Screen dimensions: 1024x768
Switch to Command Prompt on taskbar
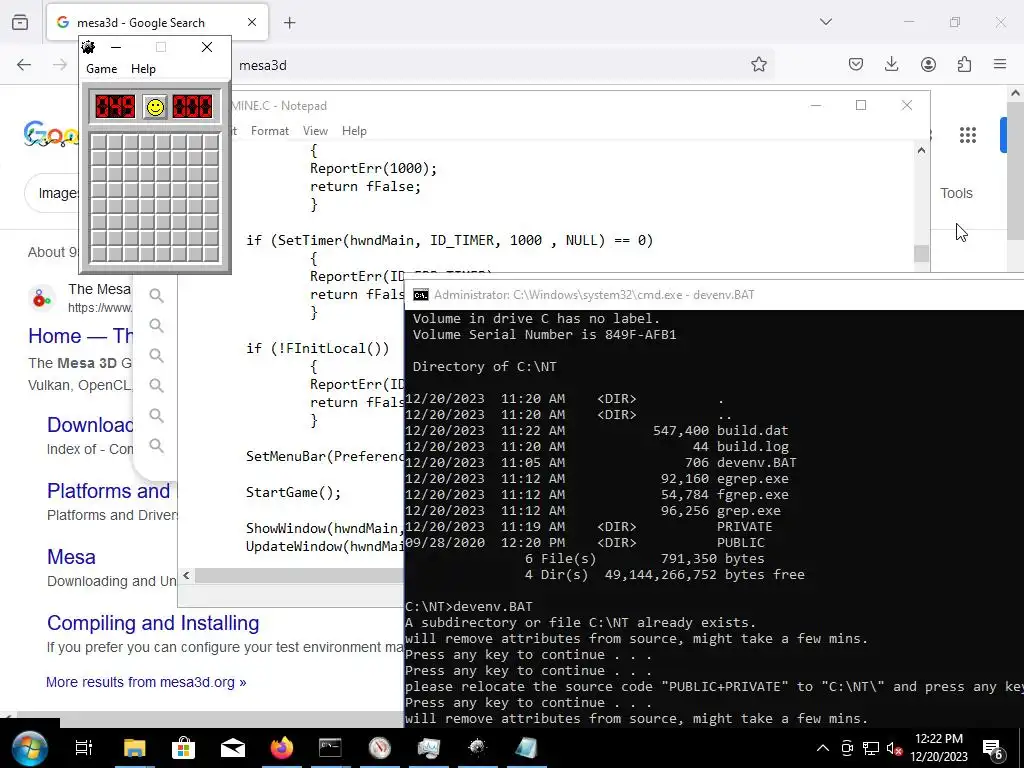pos(330,748)
